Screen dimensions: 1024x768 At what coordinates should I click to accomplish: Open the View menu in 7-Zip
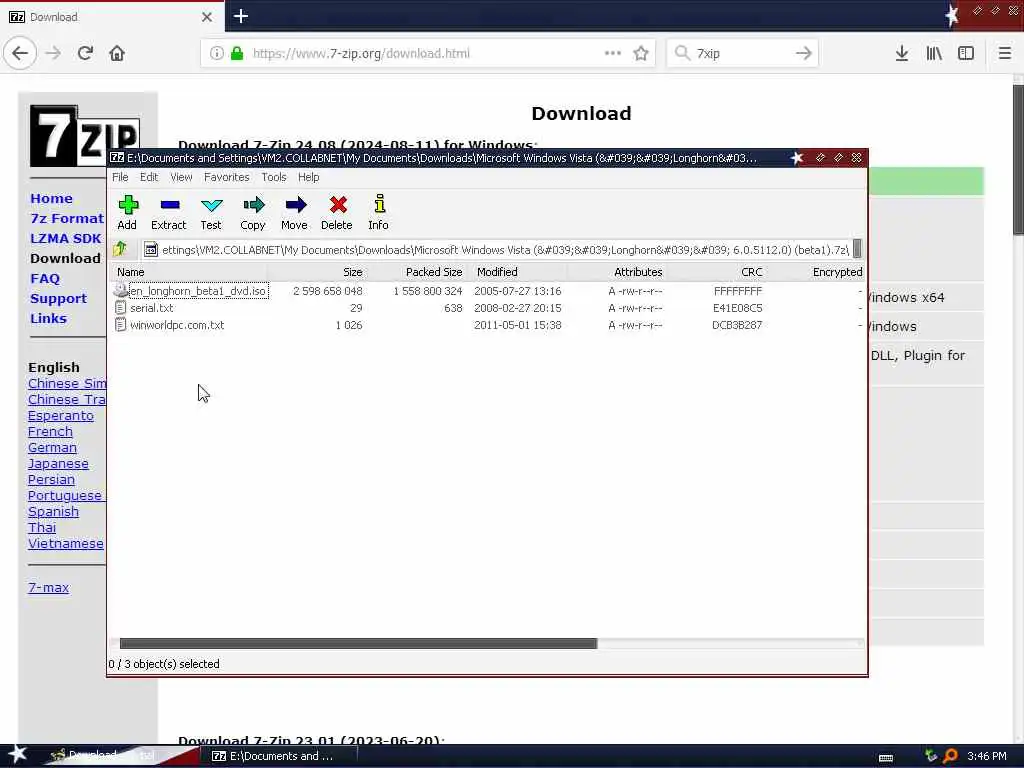(x=181, y=177)
